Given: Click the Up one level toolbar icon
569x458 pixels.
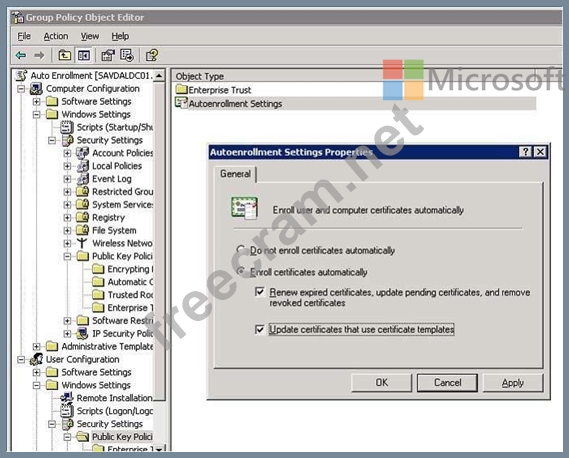Looking at the screenshot, I should click(65, 56).
